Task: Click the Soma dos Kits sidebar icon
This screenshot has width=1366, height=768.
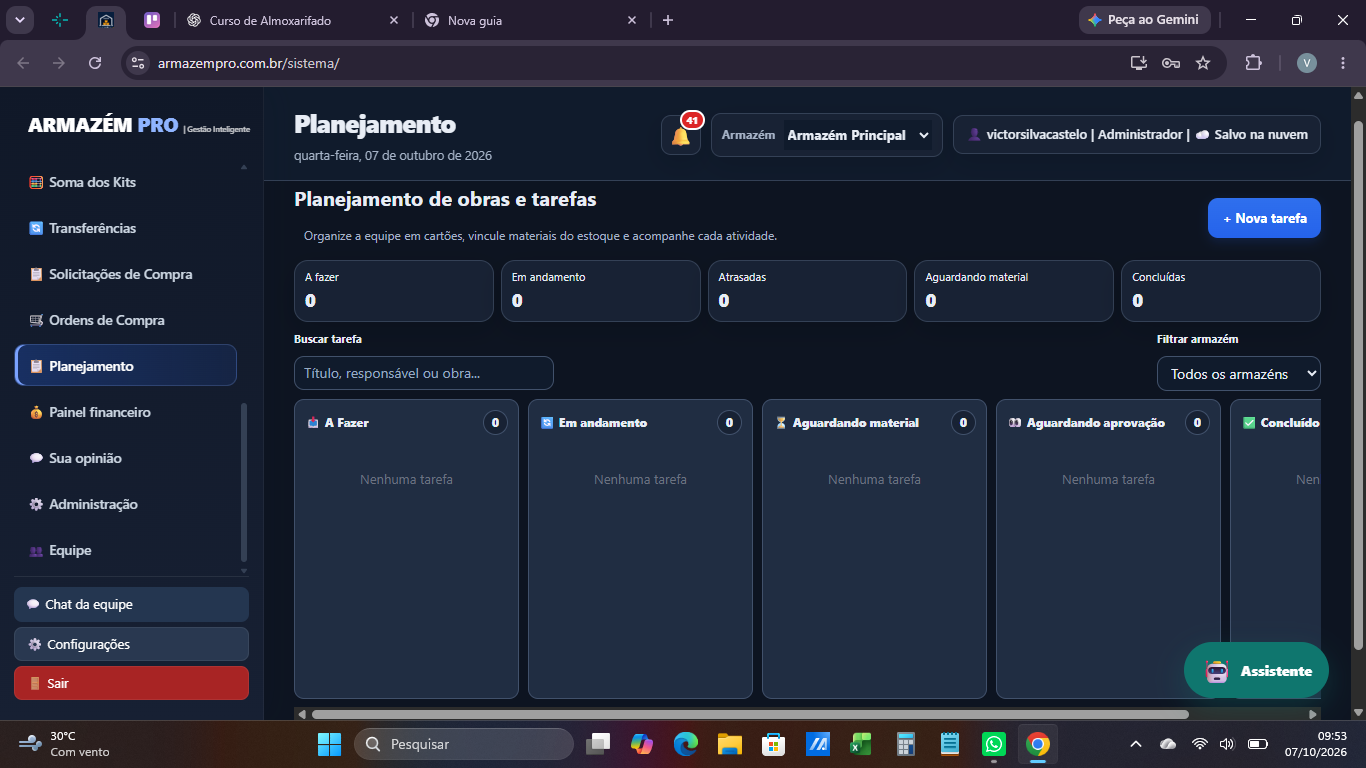Action: tap(36, 182)
